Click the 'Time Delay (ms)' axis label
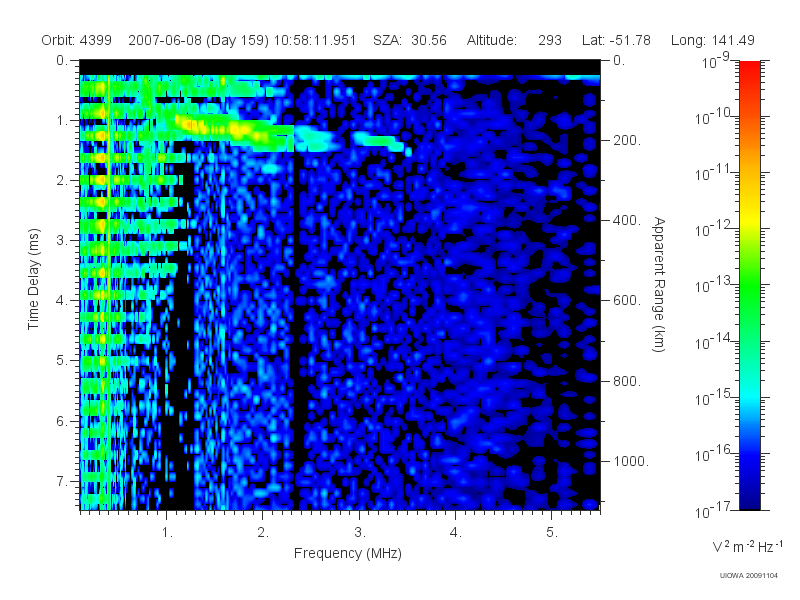800x600 pixels. click(x=33, y=279)
